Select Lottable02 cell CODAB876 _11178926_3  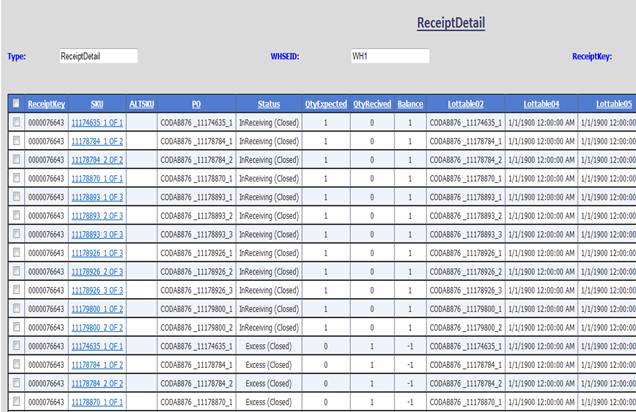coord(466,290)
